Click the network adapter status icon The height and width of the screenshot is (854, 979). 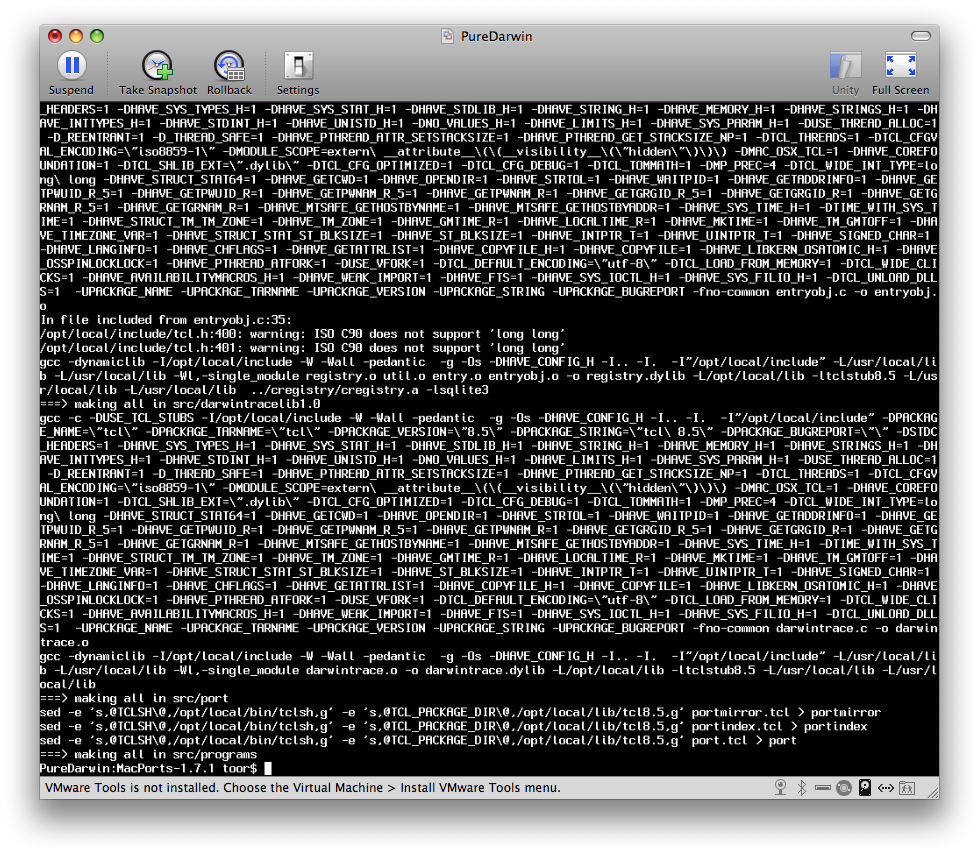point(885,788)
